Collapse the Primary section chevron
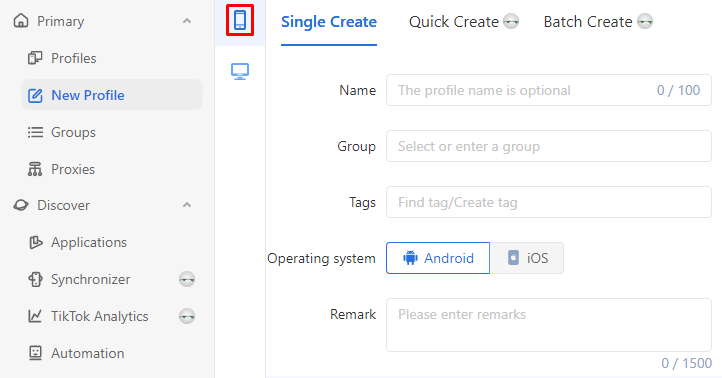Screen dimensions: 722x378 click(x=187, y=21)
